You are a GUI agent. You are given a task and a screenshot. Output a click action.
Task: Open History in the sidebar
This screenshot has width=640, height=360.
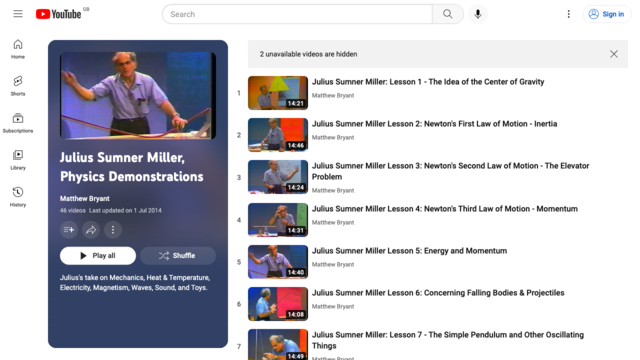[x=18, y=197]
